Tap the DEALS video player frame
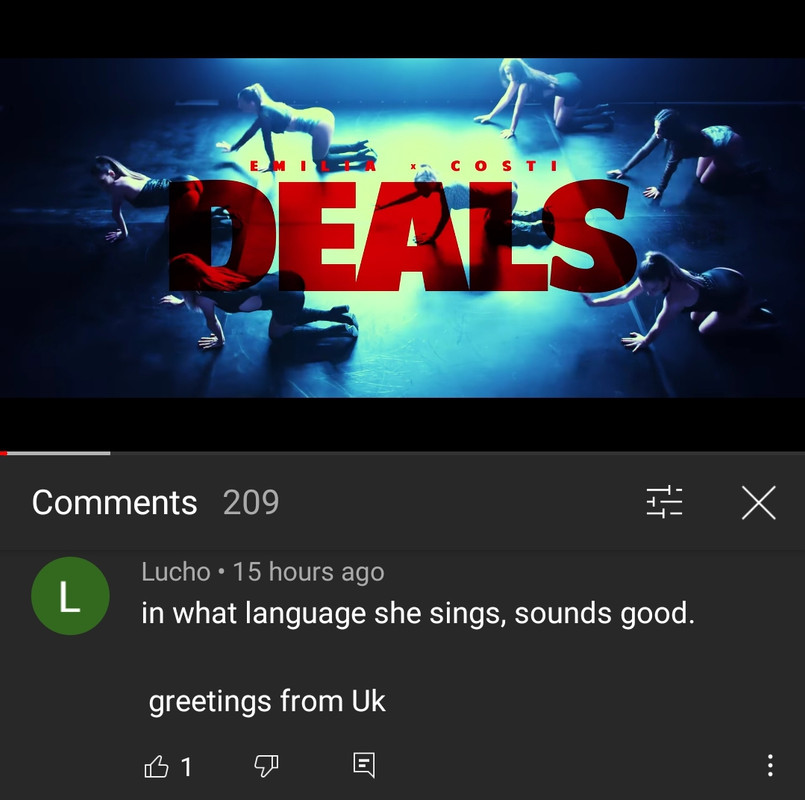This screenshot has height=800, width=805. [402, 227]
